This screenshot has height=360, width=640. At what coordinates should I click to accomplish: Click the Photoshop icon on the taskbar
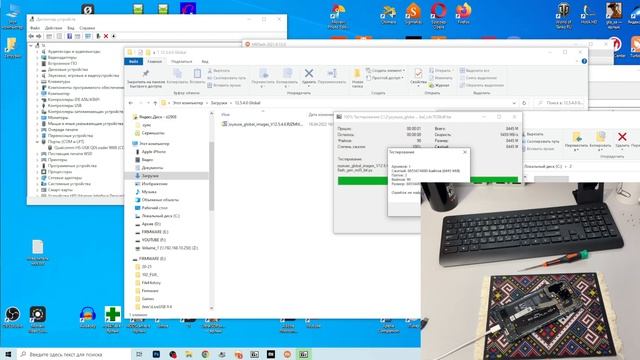[x=156, y=354]
